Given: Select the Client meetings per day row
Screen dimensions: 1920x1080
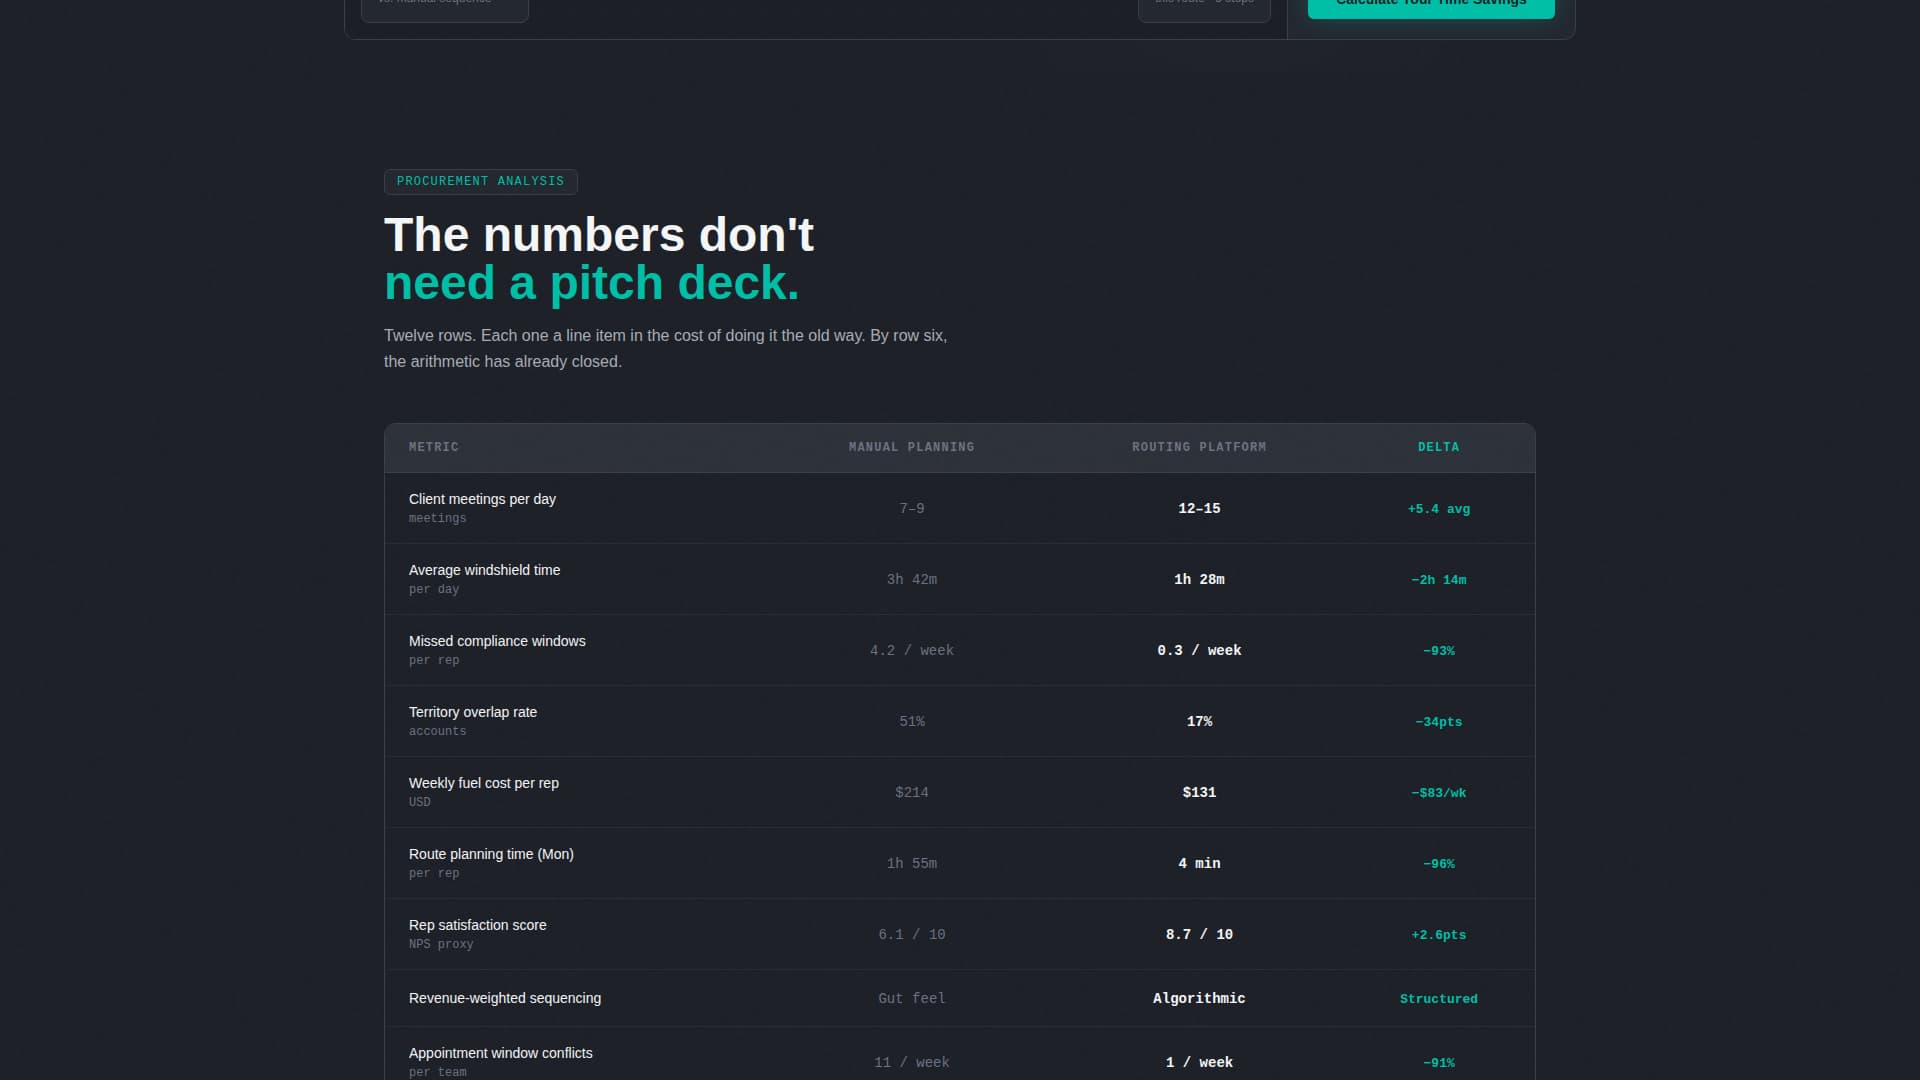Looking at the screenshot, I should point(960,508).
